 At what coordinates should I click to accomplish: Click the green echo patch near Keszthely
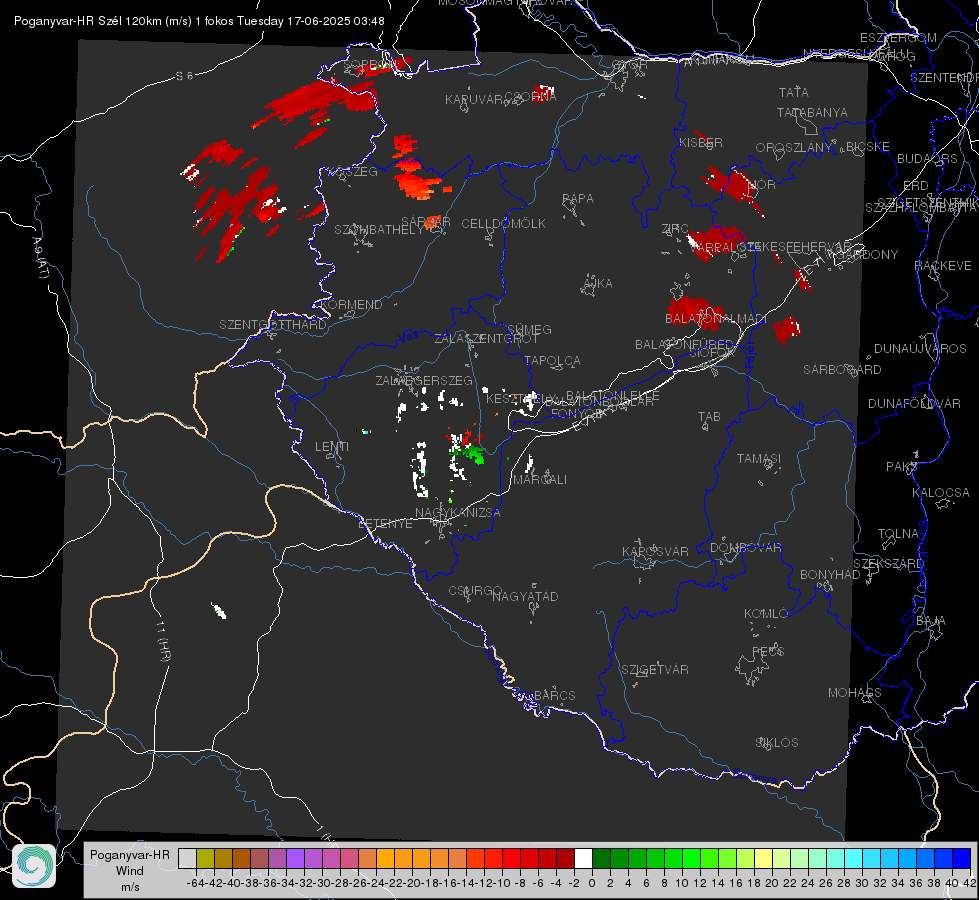click(x=470, y=453)
